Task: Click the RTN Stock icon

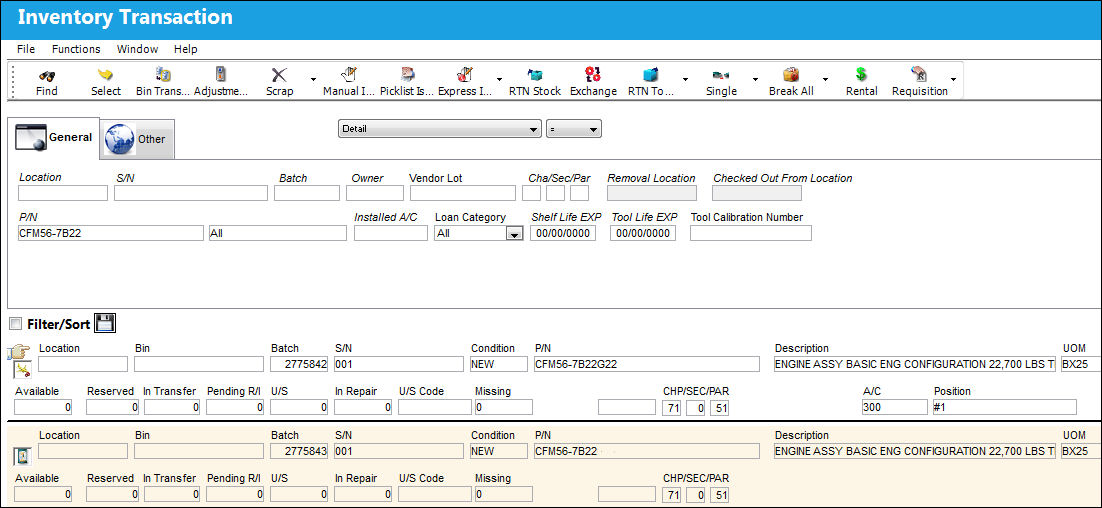Action: [536, 75]
